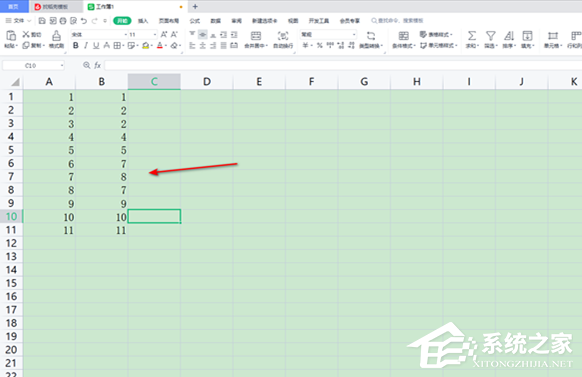Apply currency yen format
The image size is (582, 377).
305,45
